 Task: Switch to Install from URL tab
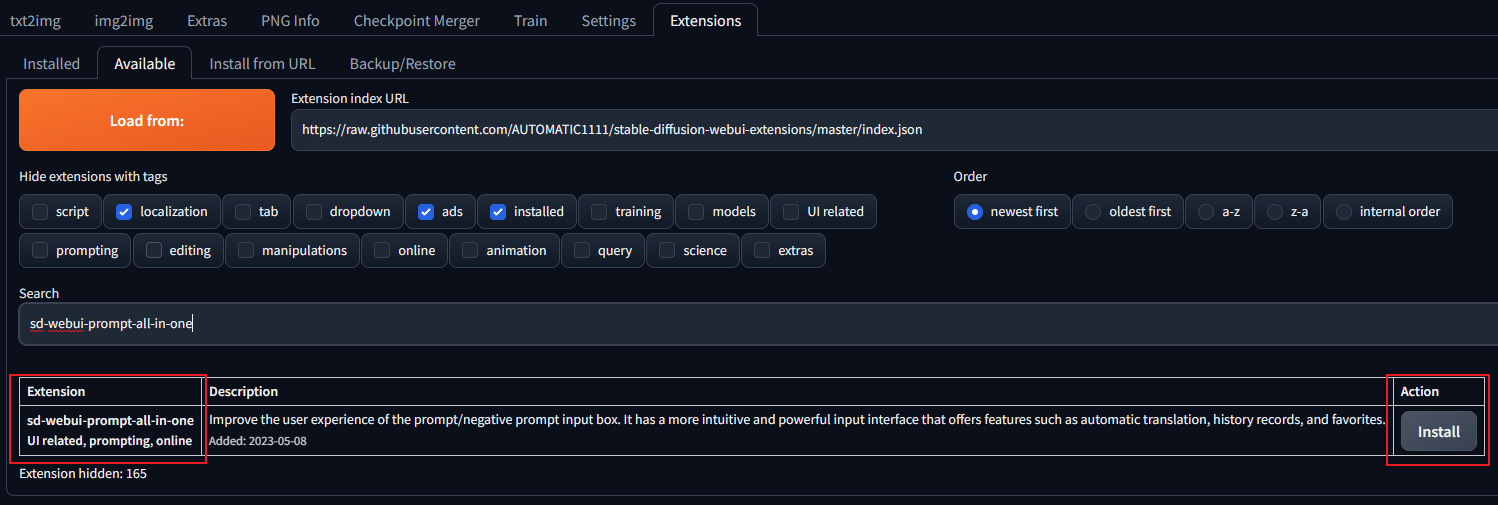[262, 63]
